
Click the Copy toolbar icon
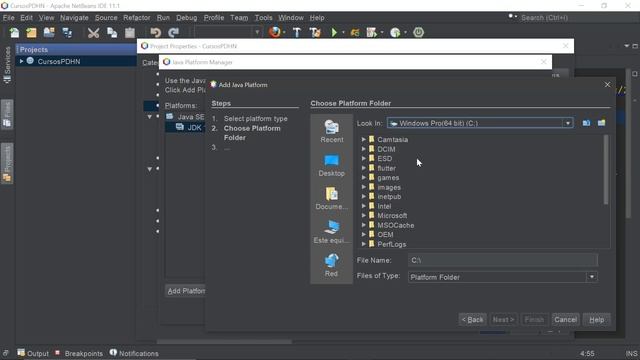coord(112,33)
